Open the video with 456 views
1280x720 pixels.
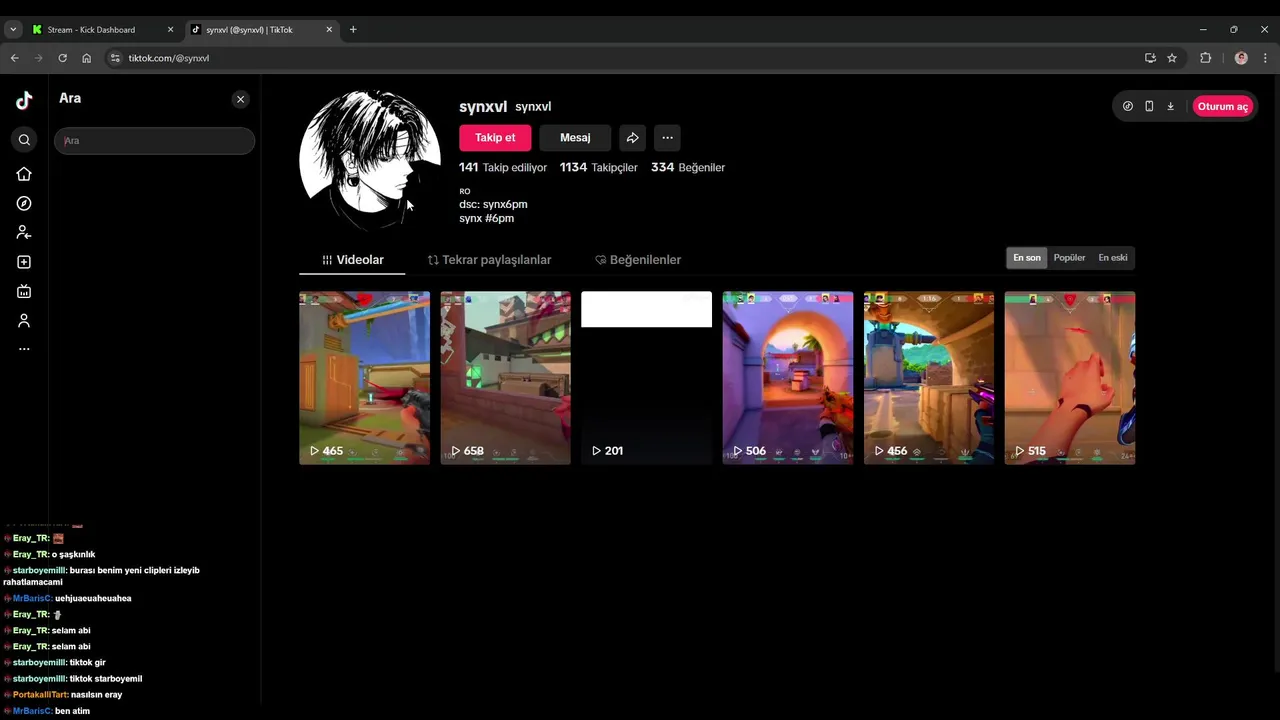pyautogui.click(x=929, y=378)
